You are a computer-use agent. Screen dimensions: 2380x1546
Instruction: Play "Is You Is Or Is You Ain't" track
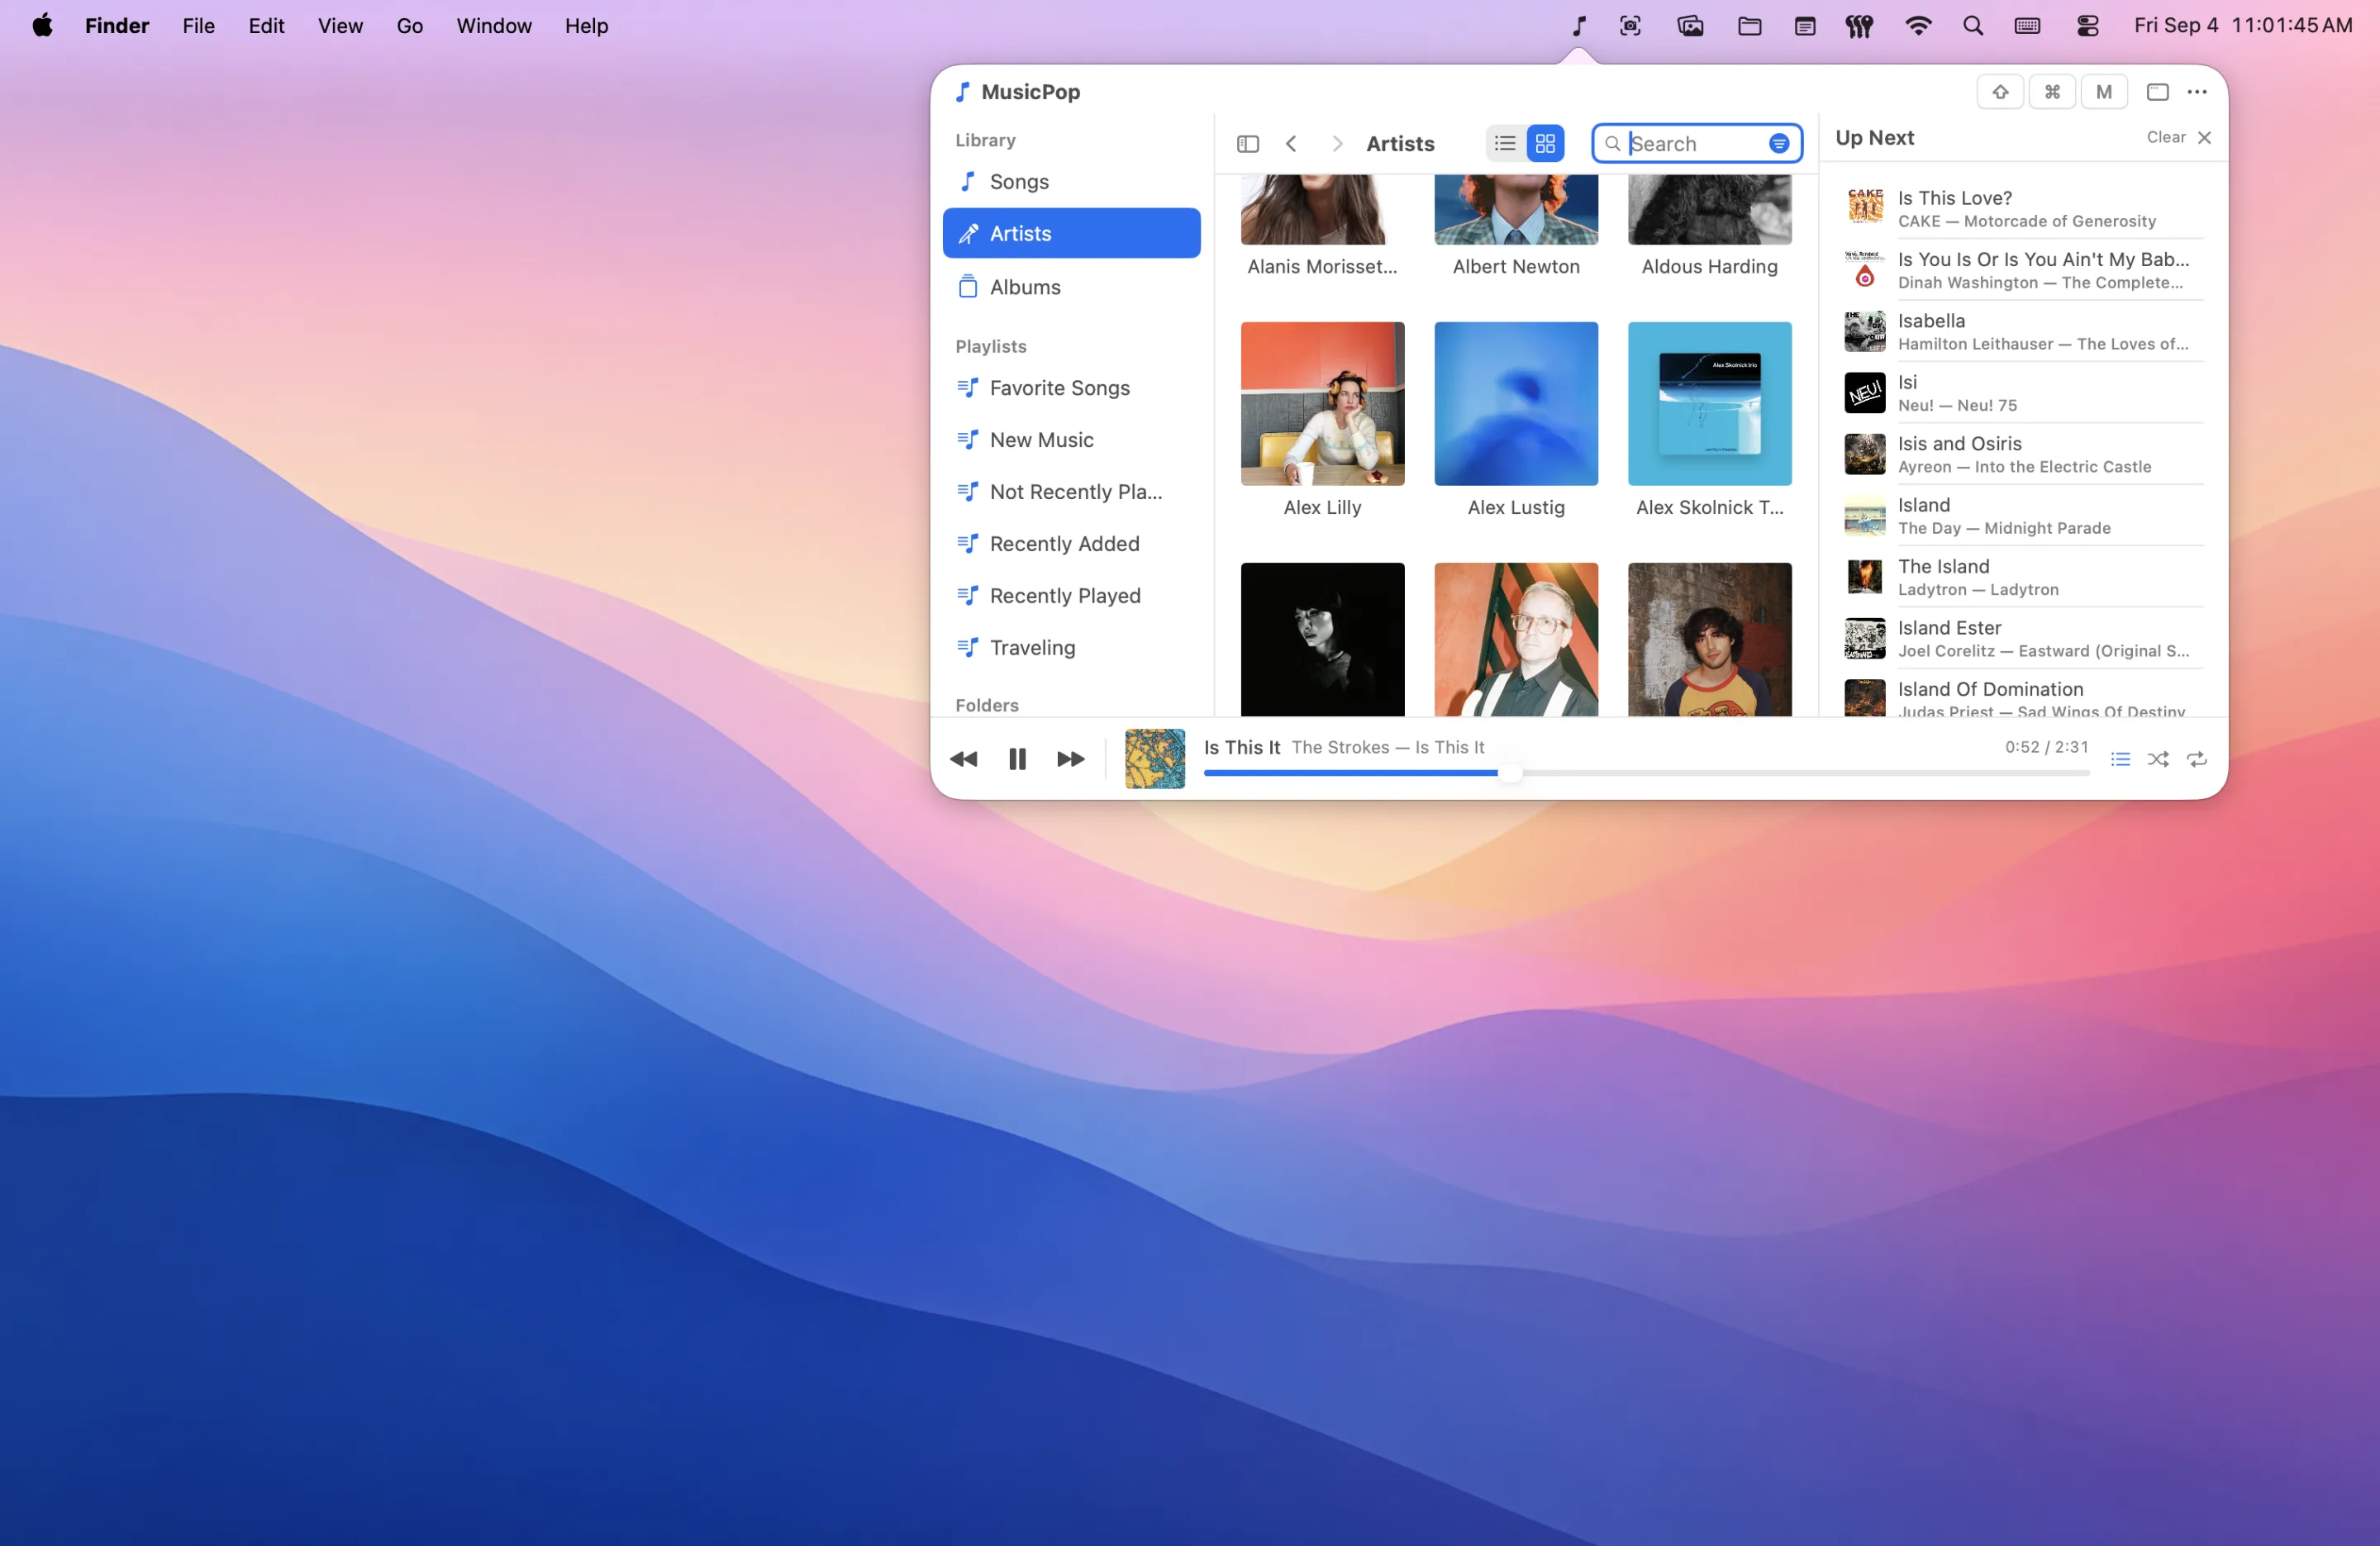click(x=2024, y=270)
